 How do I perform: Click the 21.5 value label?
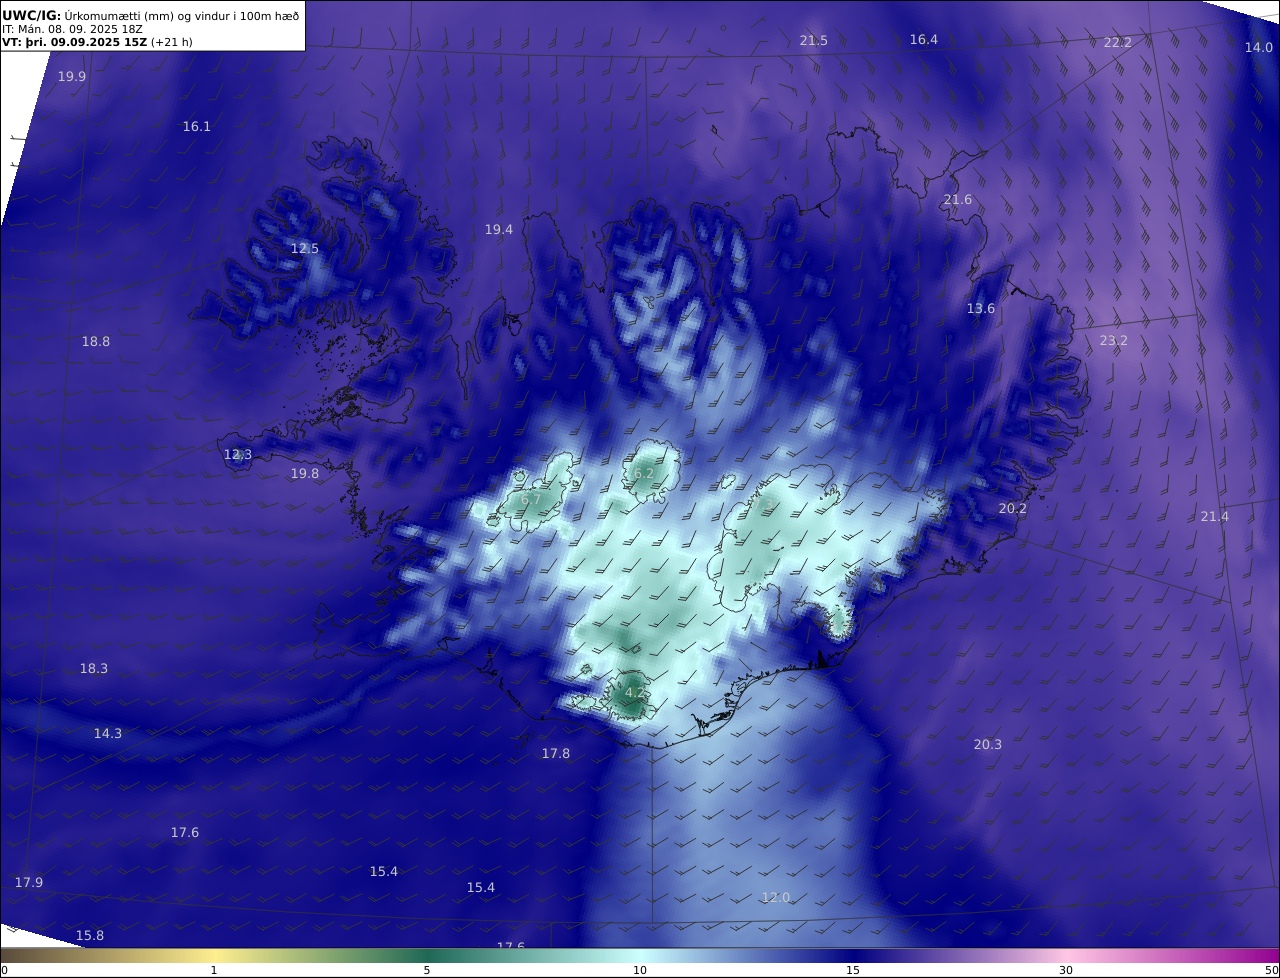pyautogui.click(x=814, y=41)
